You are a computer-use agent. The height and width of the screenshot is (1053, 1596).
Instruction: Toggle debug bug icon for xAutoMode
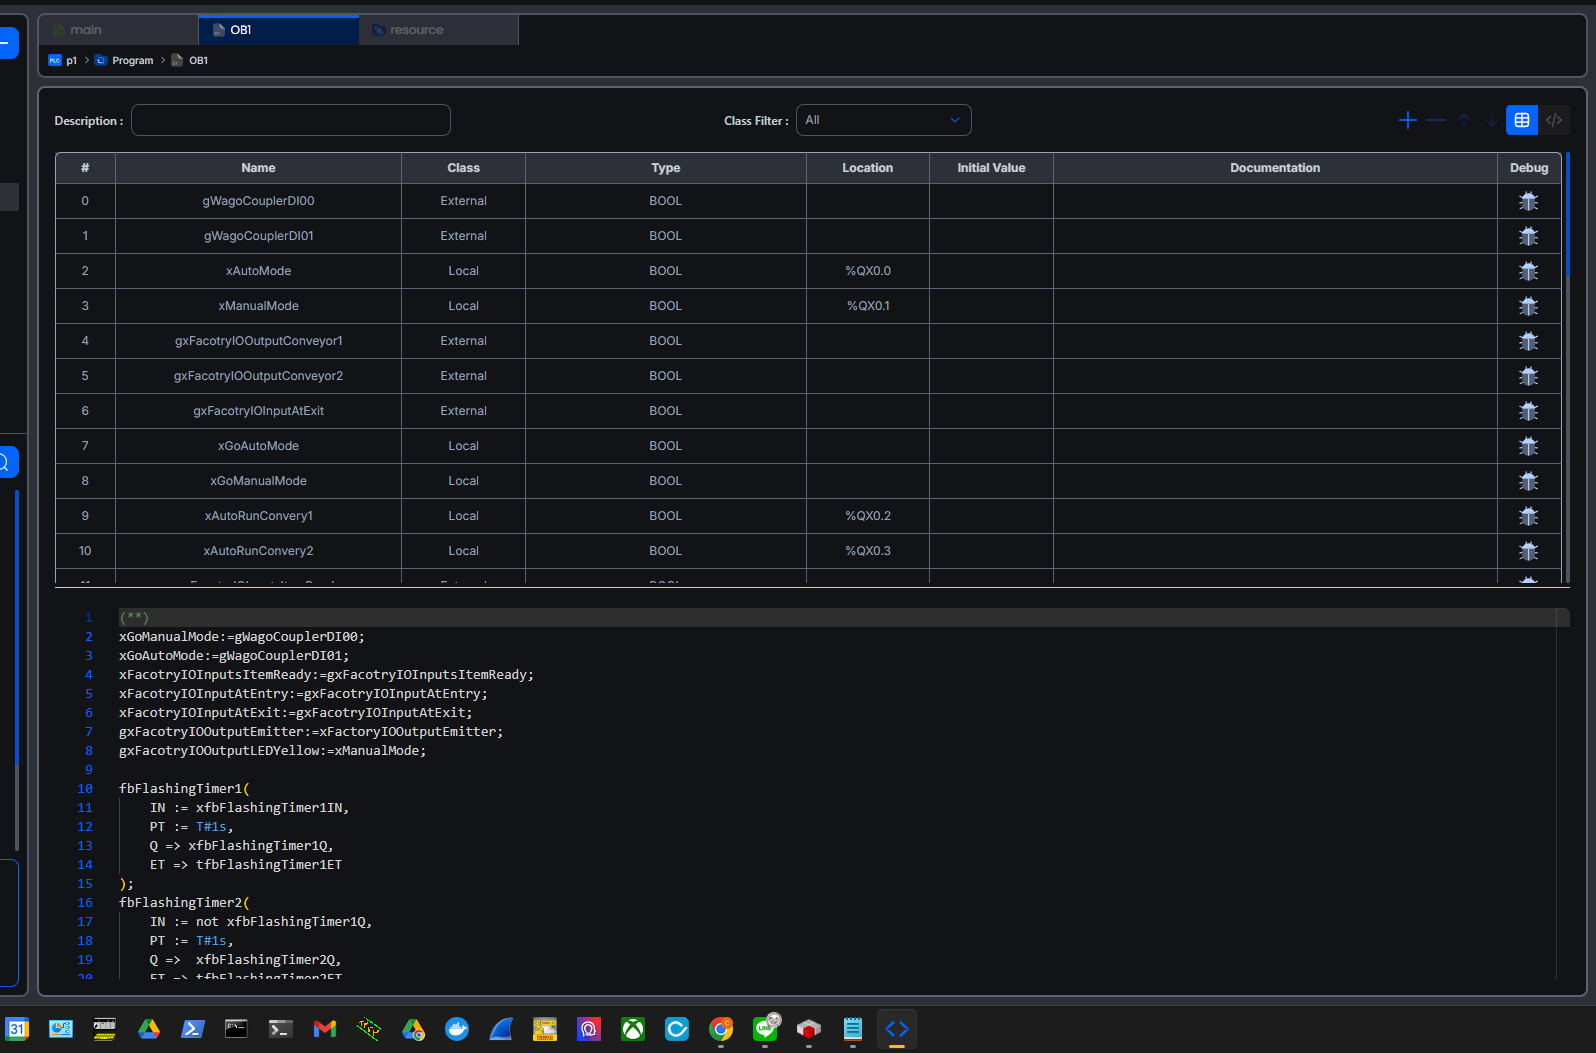click(x=1528, y=271)
